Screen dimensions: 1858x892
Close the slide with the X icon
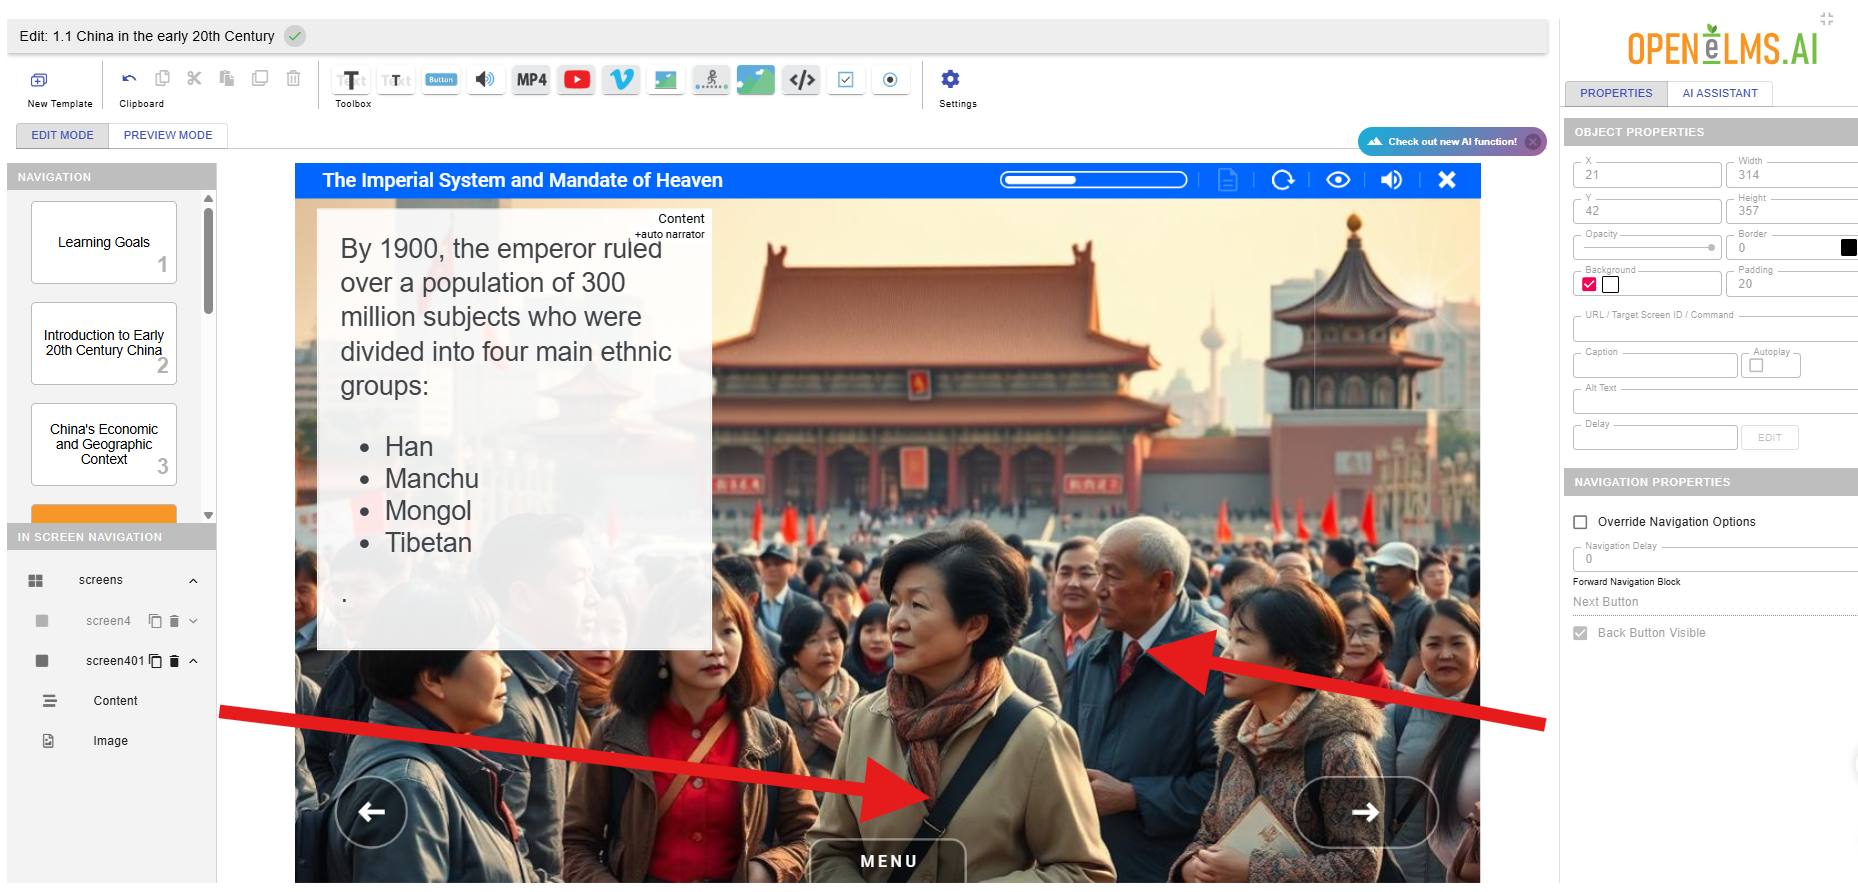tap(1447, 180)
